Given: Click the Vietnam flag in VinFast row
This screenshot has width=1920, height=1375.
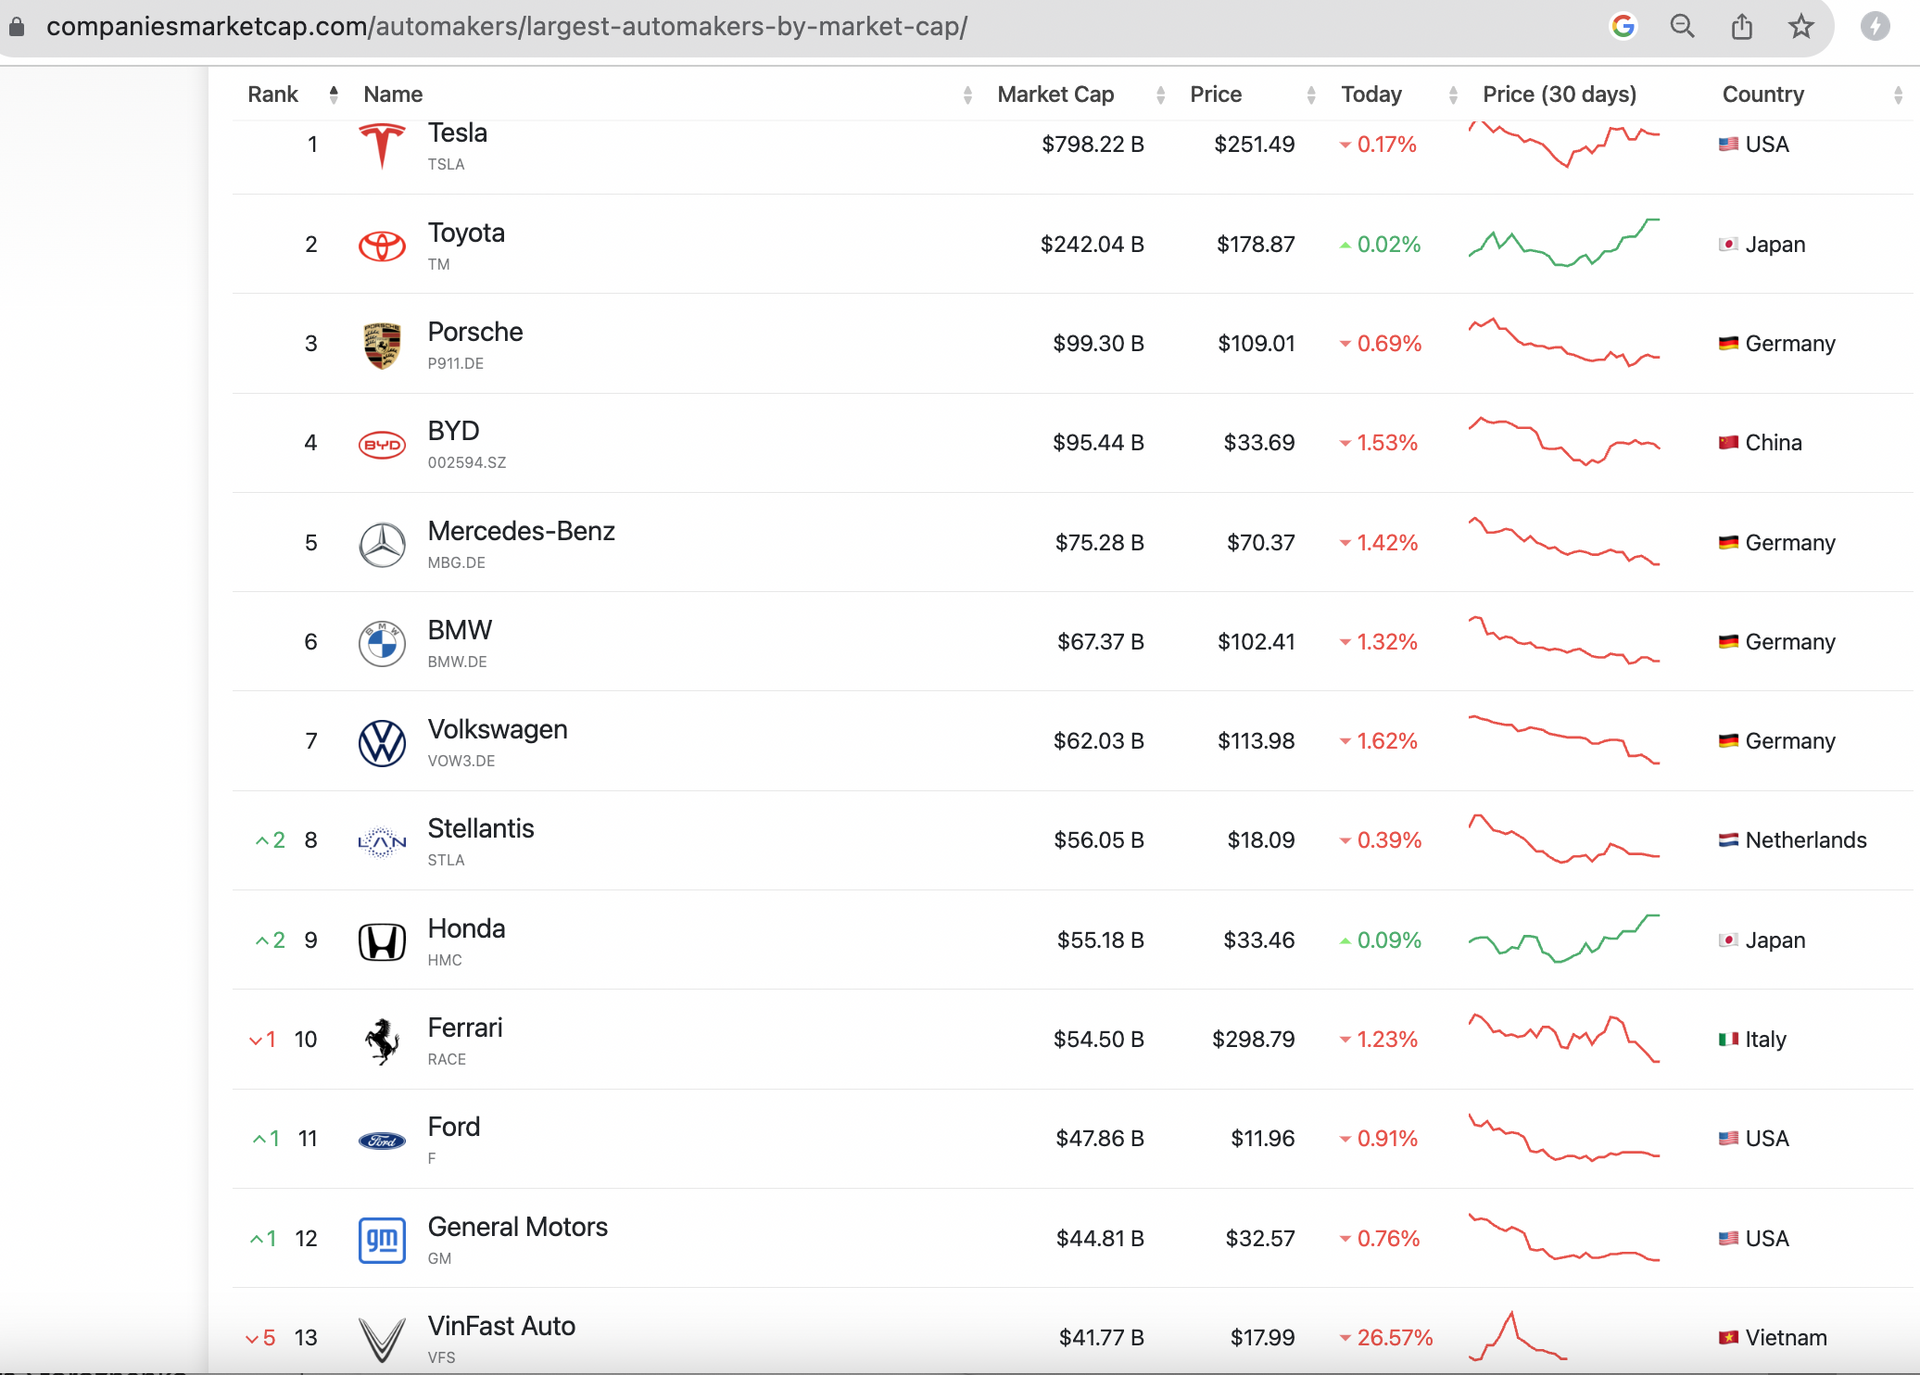Looking at the screenshot, I should tap(1728, 1337).
